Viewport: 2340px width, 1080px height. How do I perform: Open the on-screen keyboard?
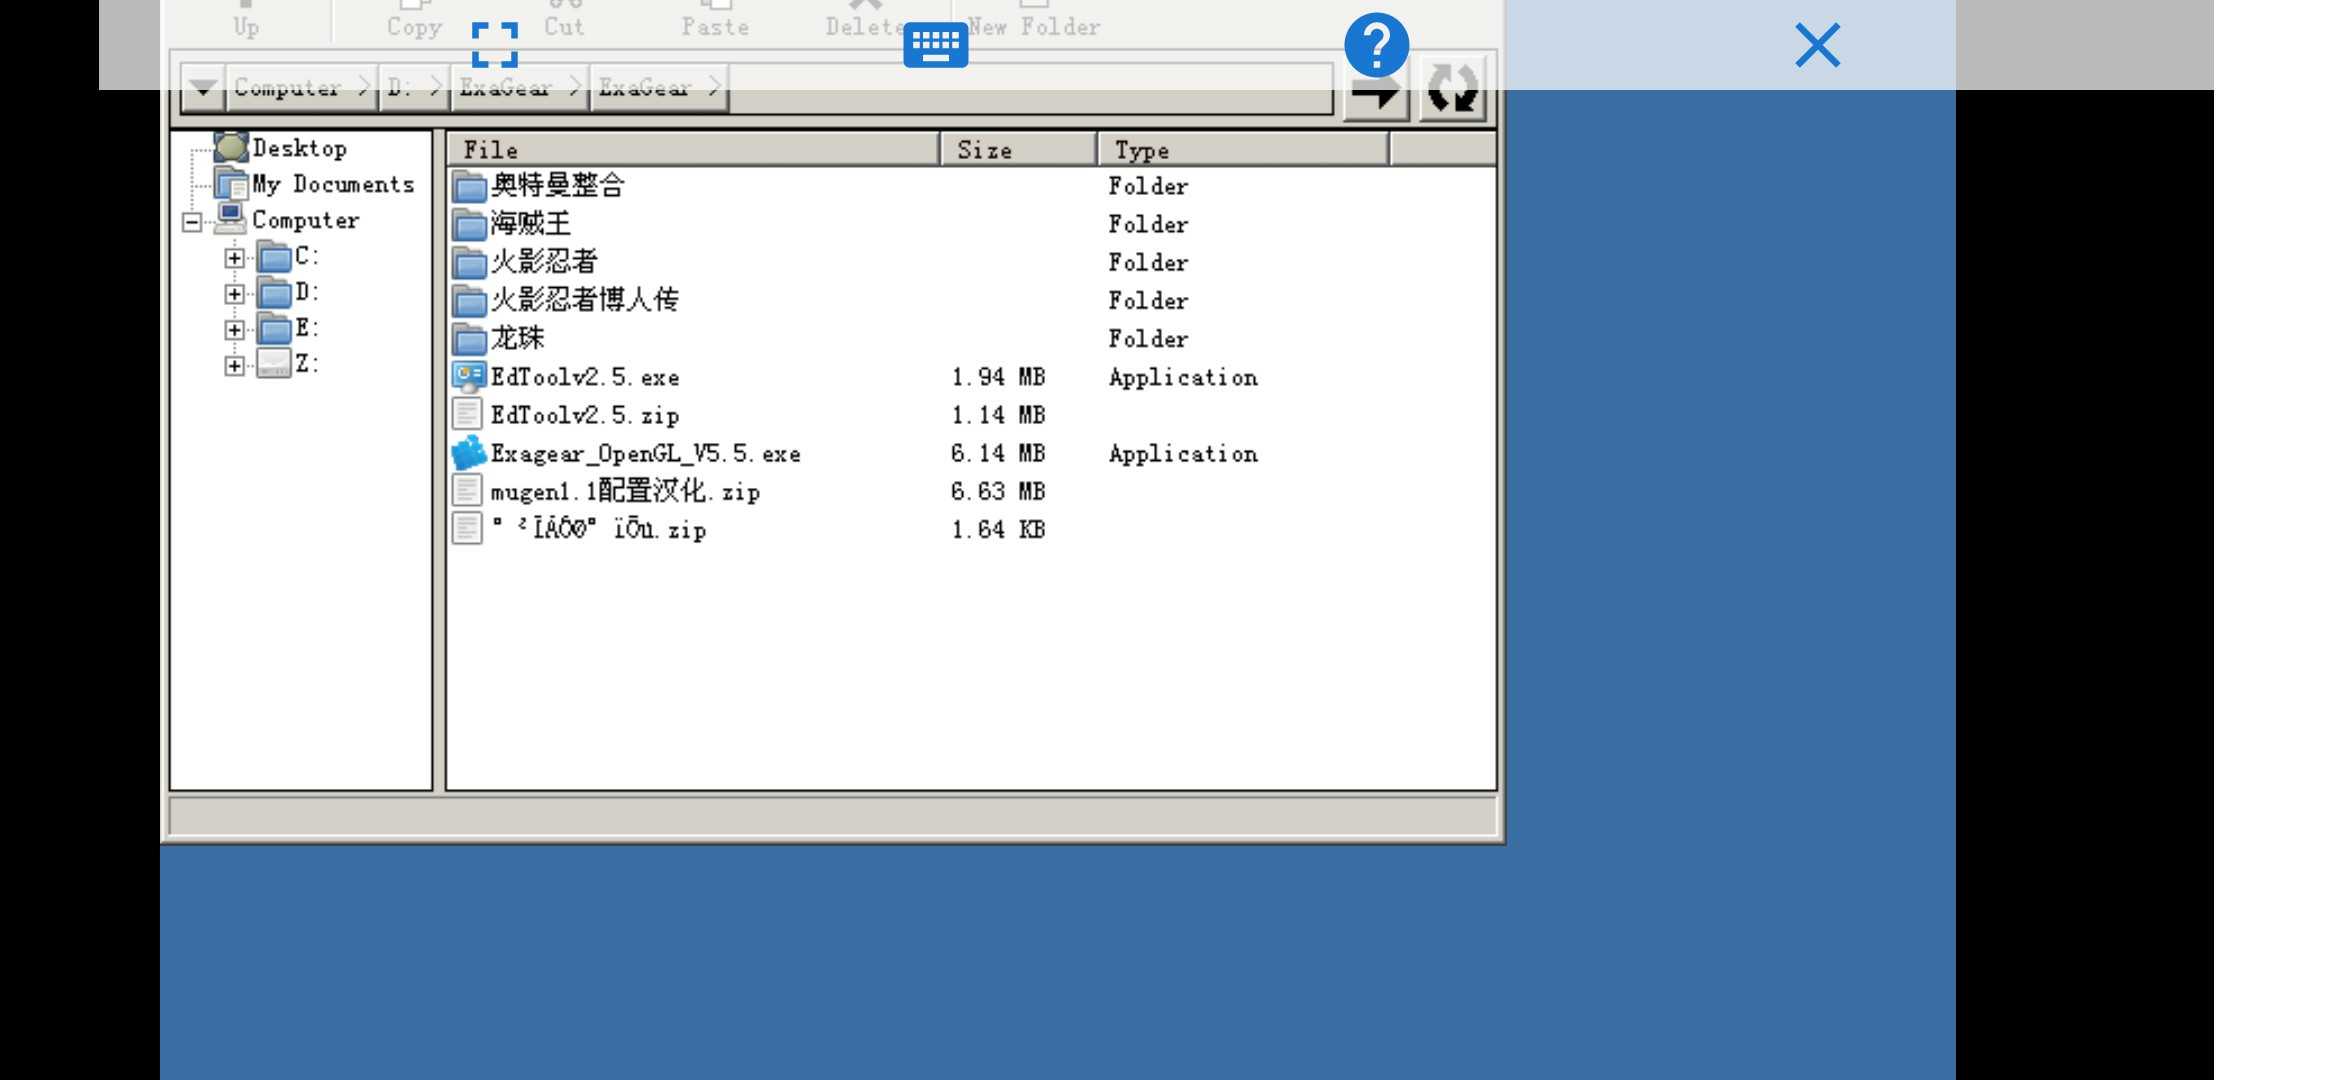tap(935, 45)
